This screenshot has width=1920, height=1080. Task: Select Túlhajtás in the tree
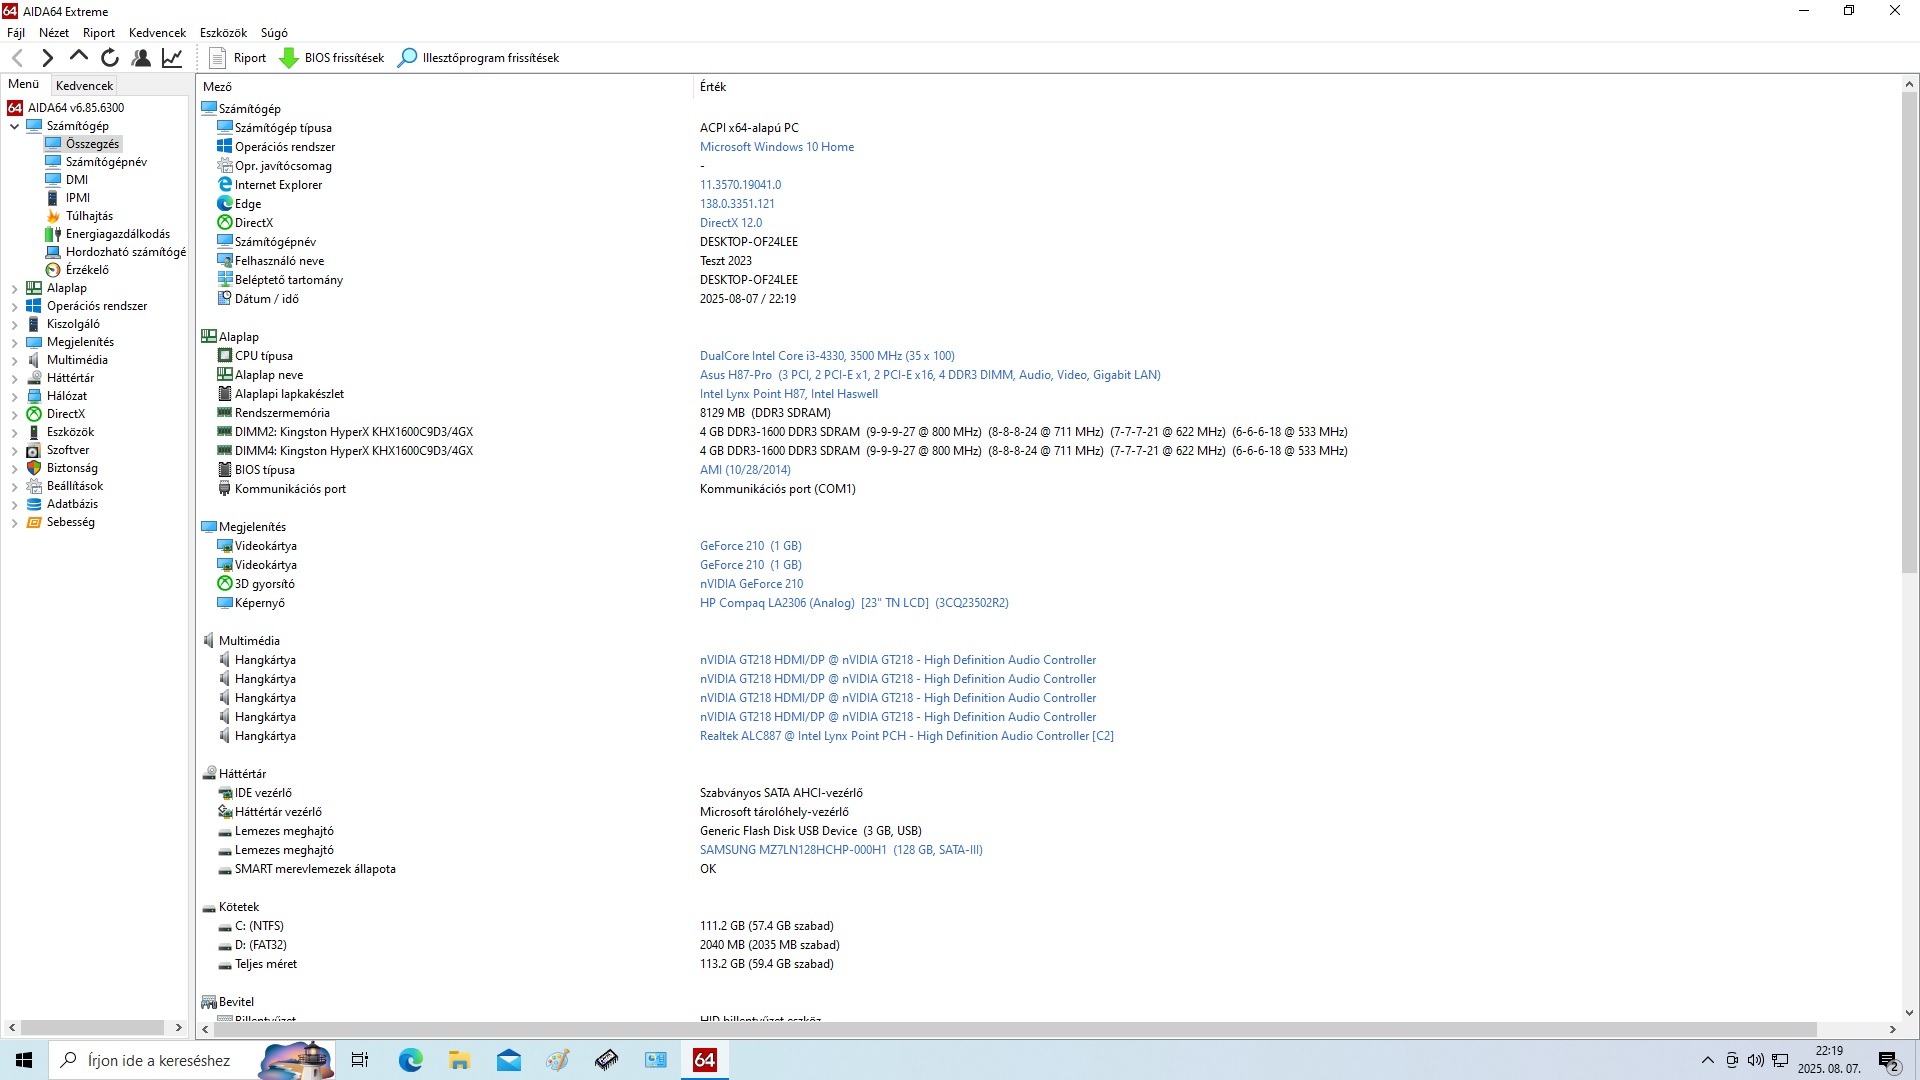click(89, 216)
